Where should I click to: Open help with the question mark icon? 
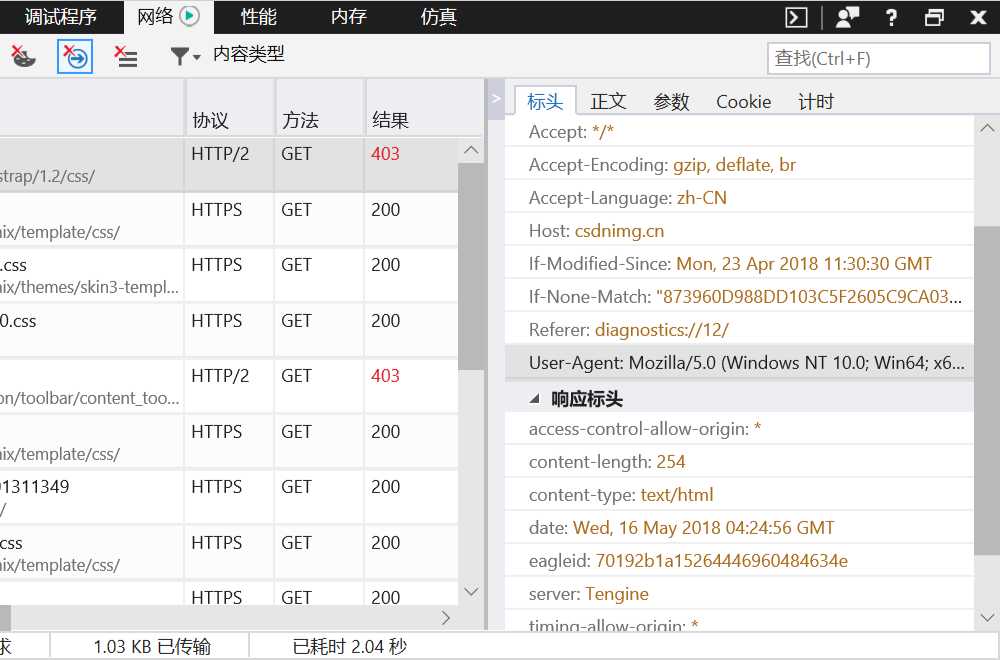tap(892, 17)
